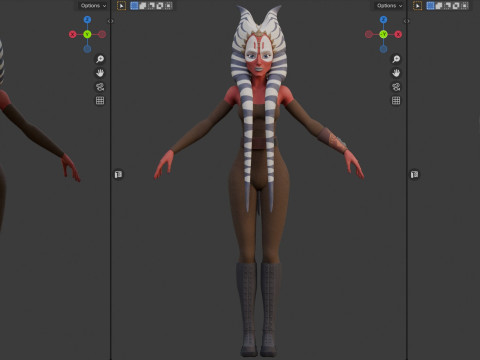
Task: Click the region arrow at right viewport's top-left edge
Action: click(x=407, y=21)
